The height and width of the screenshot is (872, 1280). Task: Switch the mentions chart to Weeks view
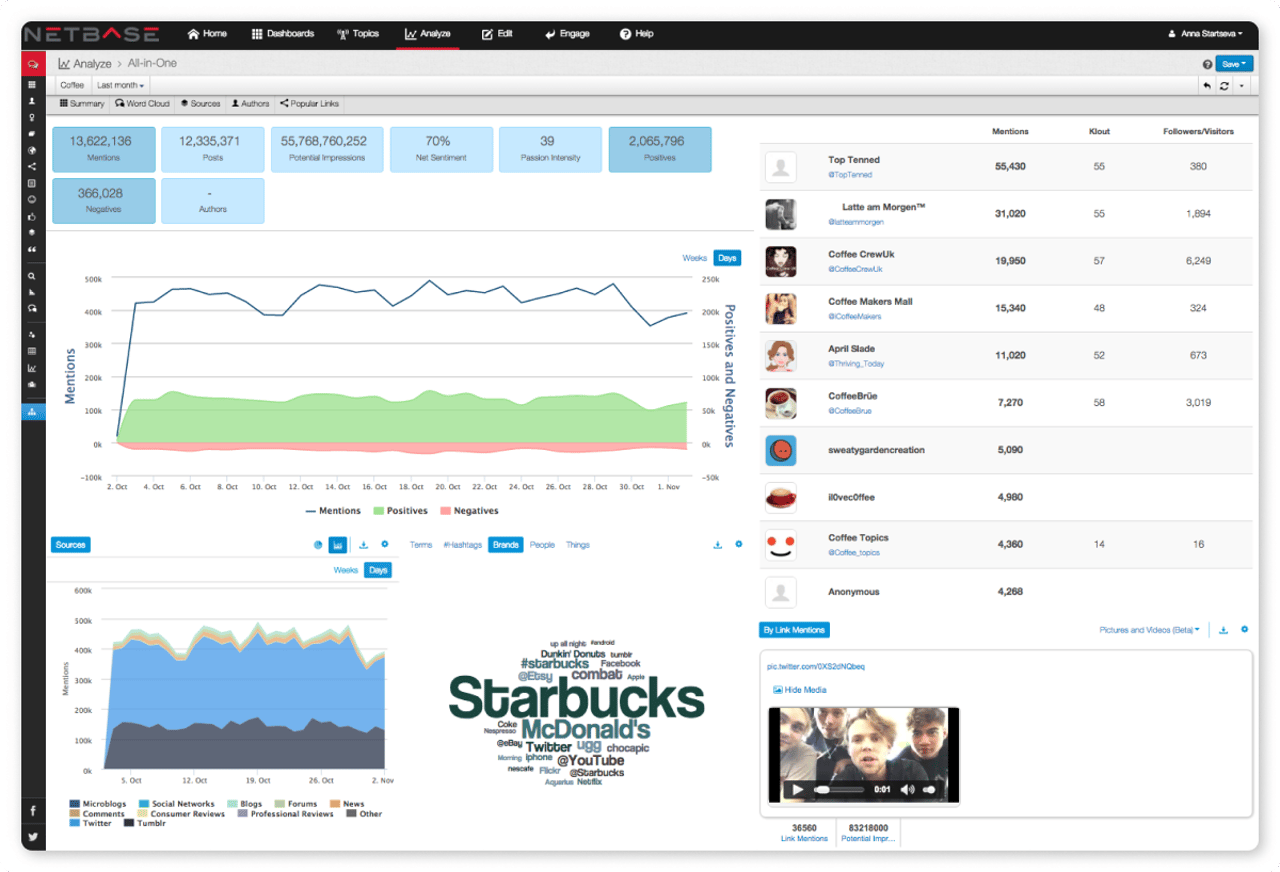coord(694,257)
